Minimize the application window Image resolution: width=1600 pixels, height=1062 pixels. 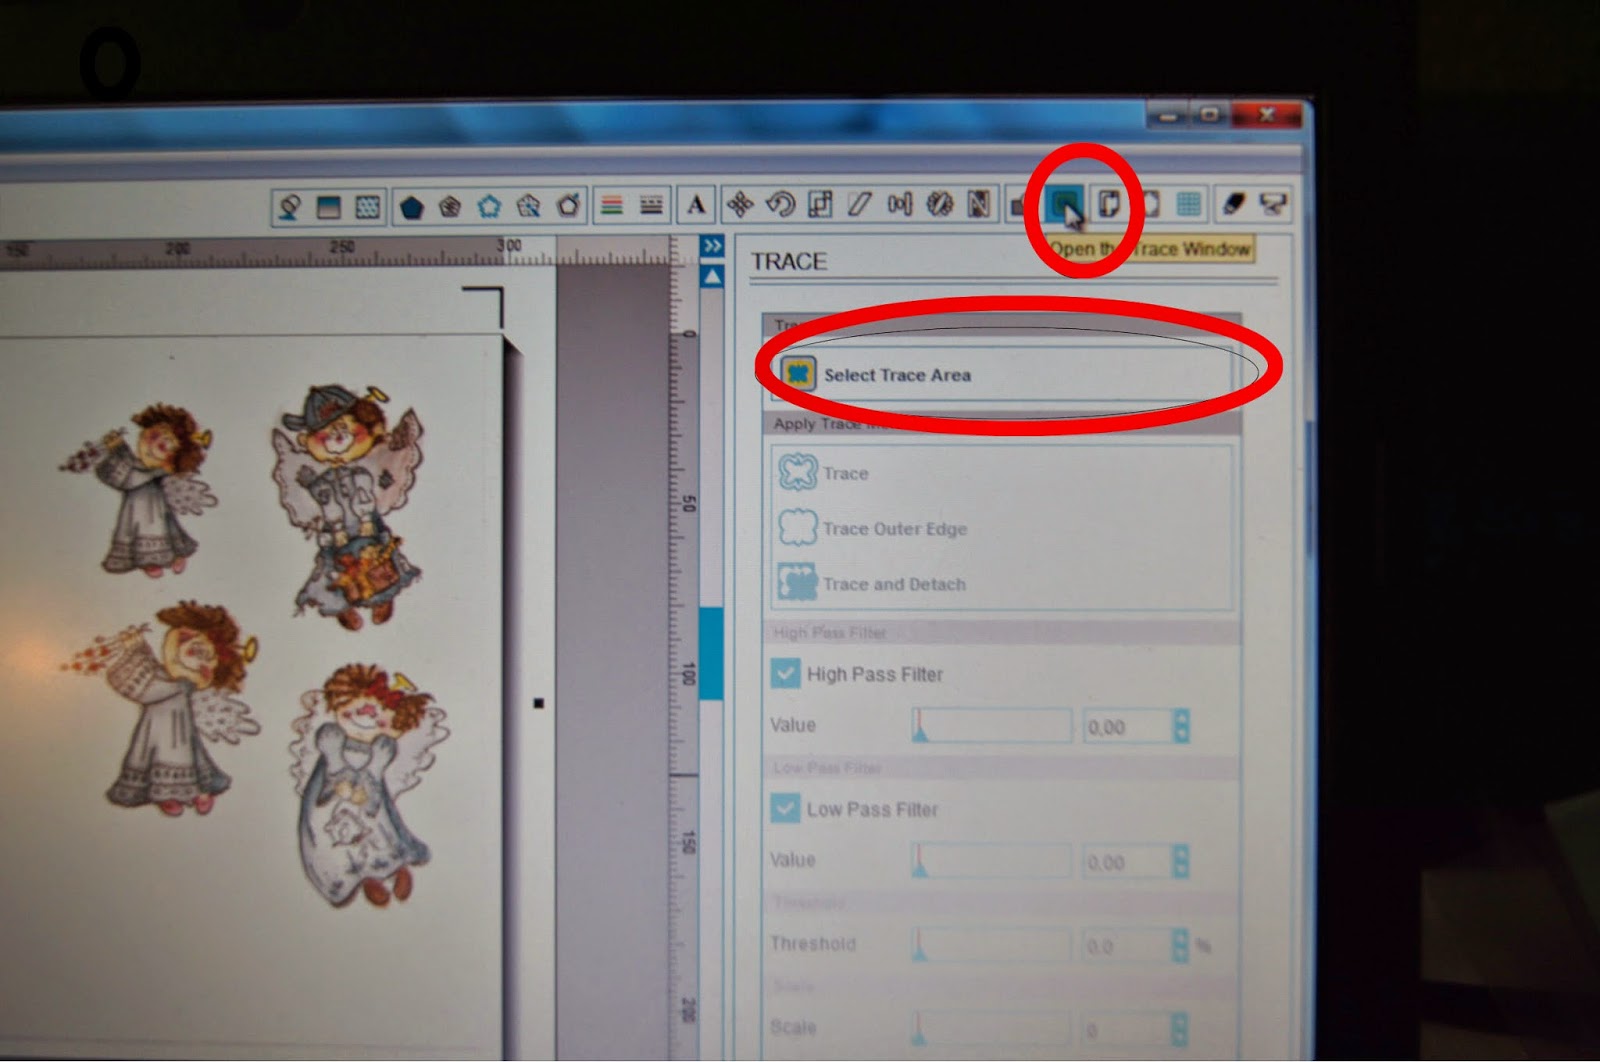pyautogui.click(x=1168, y=116)
